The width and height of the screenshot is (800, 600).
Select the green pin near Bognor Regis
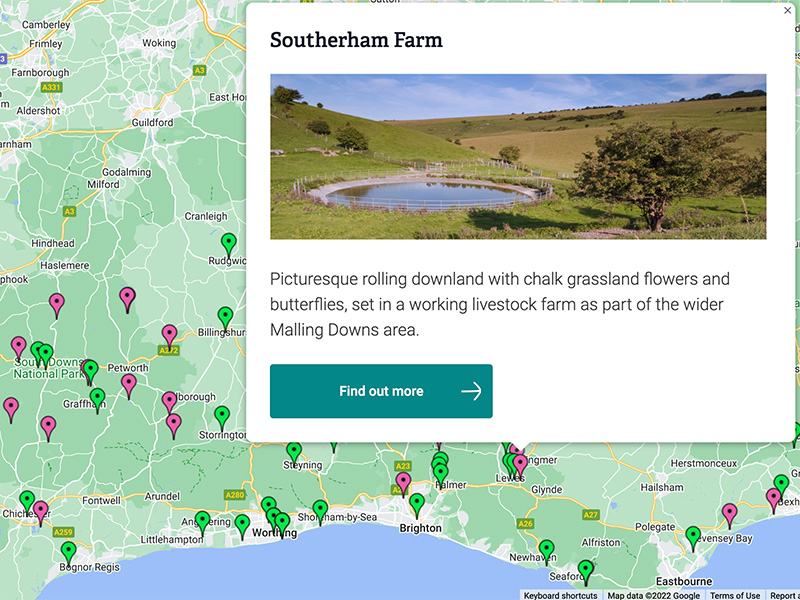[x=67, y=548]
